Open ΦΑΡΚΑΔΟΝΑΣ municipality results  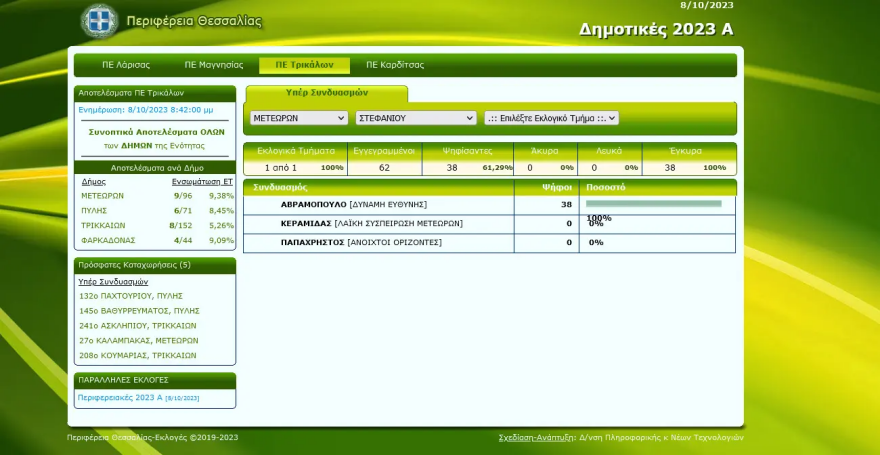(x=107, y=241)
